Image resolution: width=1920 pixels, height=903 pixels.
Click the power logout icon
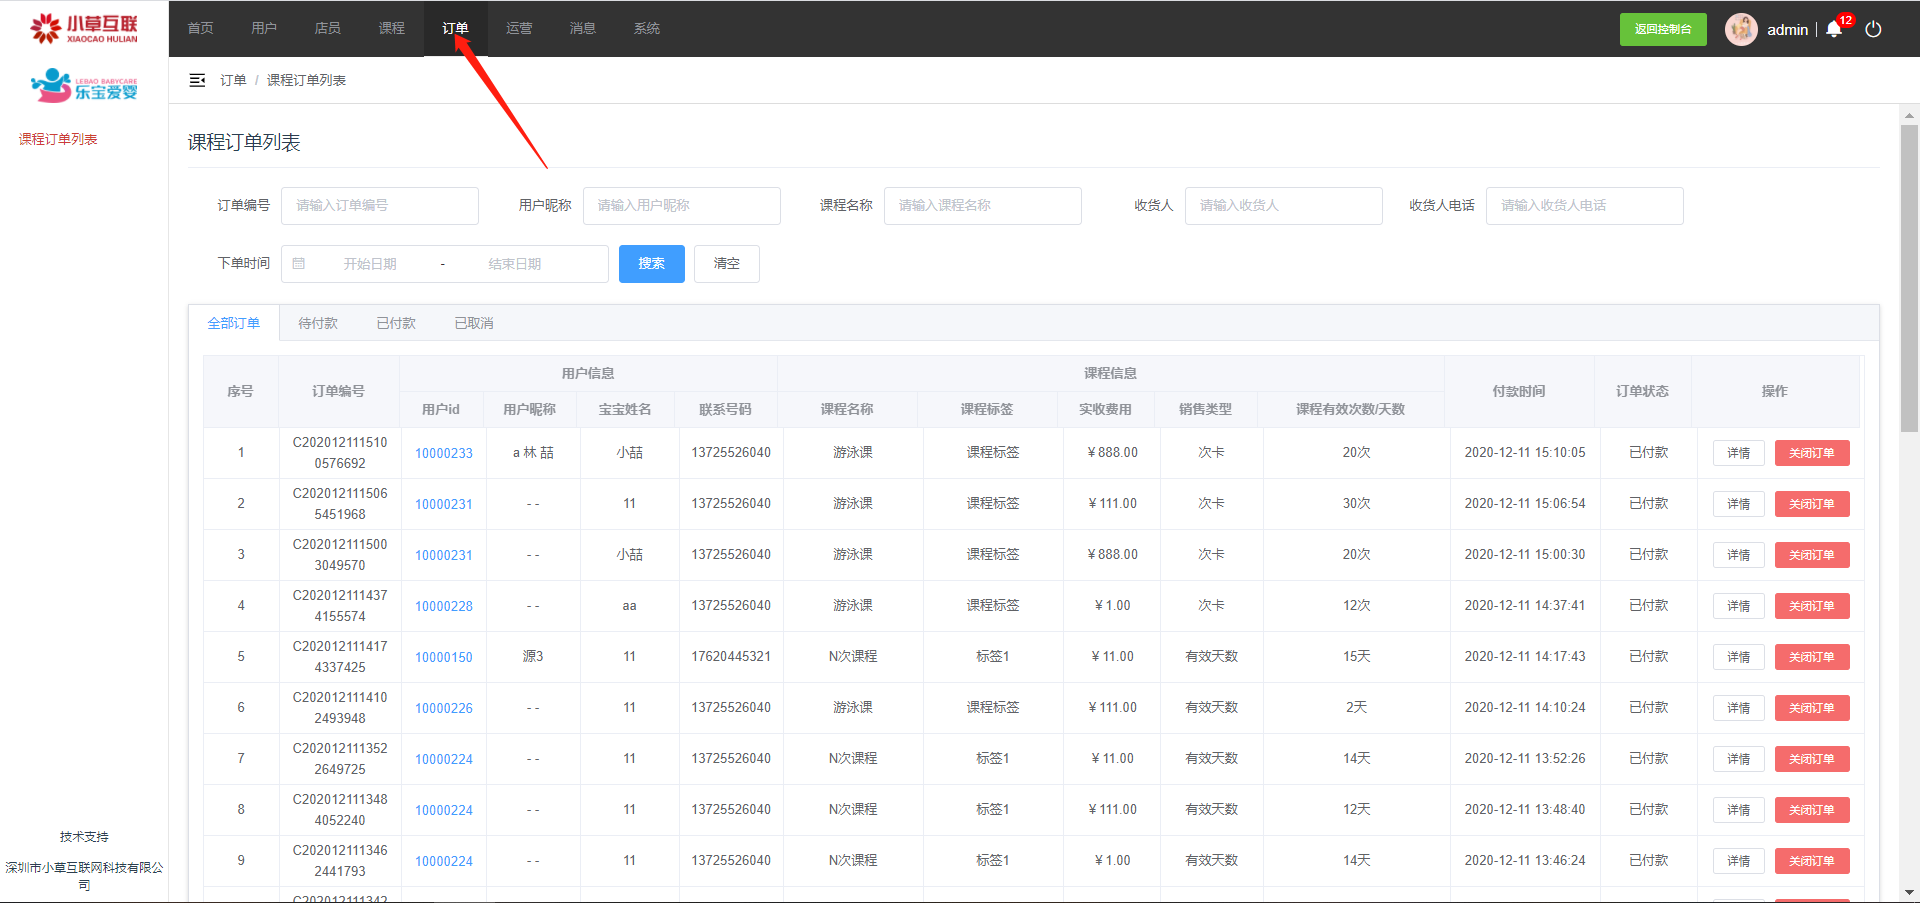tap(1873, 29)
